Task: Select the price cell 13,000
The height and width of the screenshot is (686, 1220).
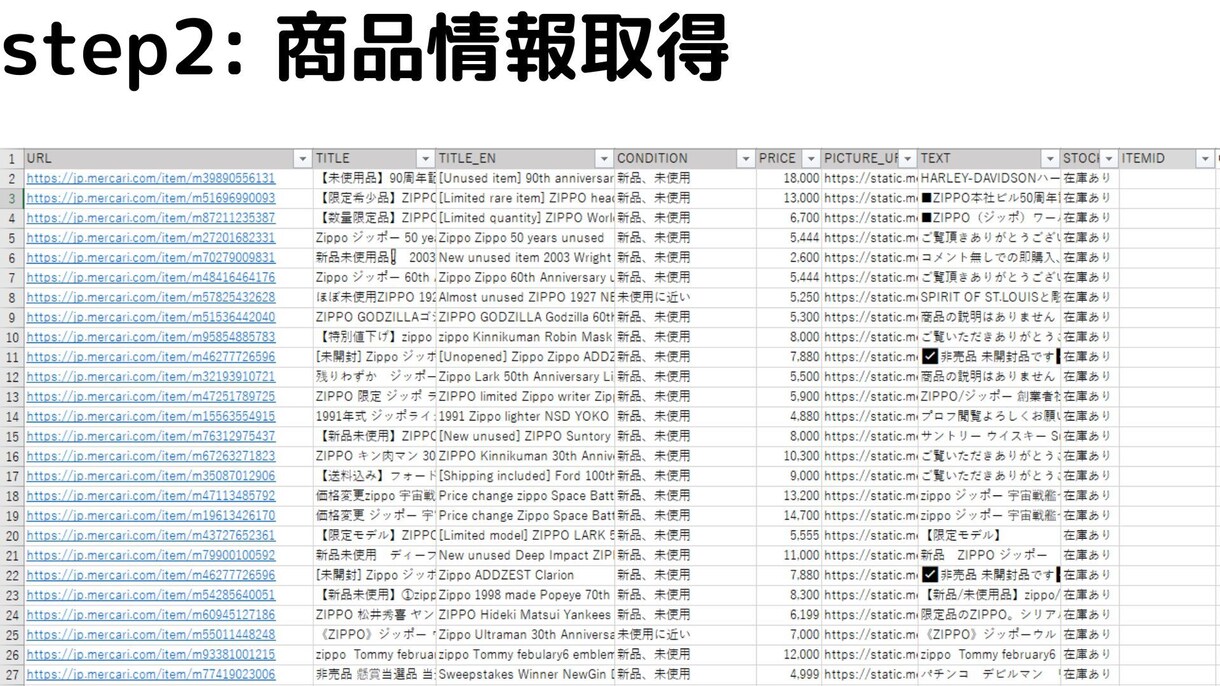Action: coord(789,198)
